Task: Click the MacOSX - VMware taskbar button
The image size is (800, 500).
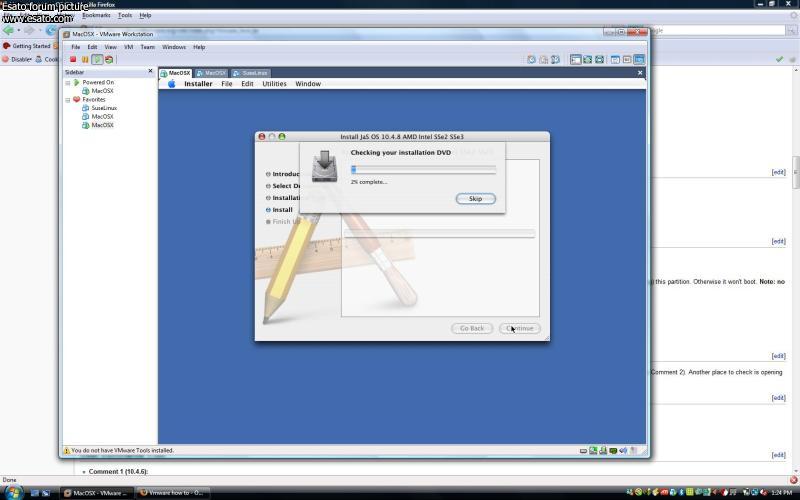Action: pyautogui.click(x=97, y=493)
